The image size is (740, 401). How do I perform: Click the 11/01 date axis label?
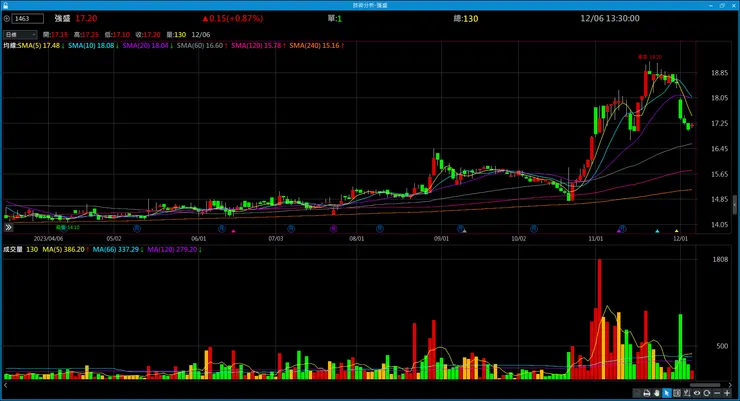point(596,239)
